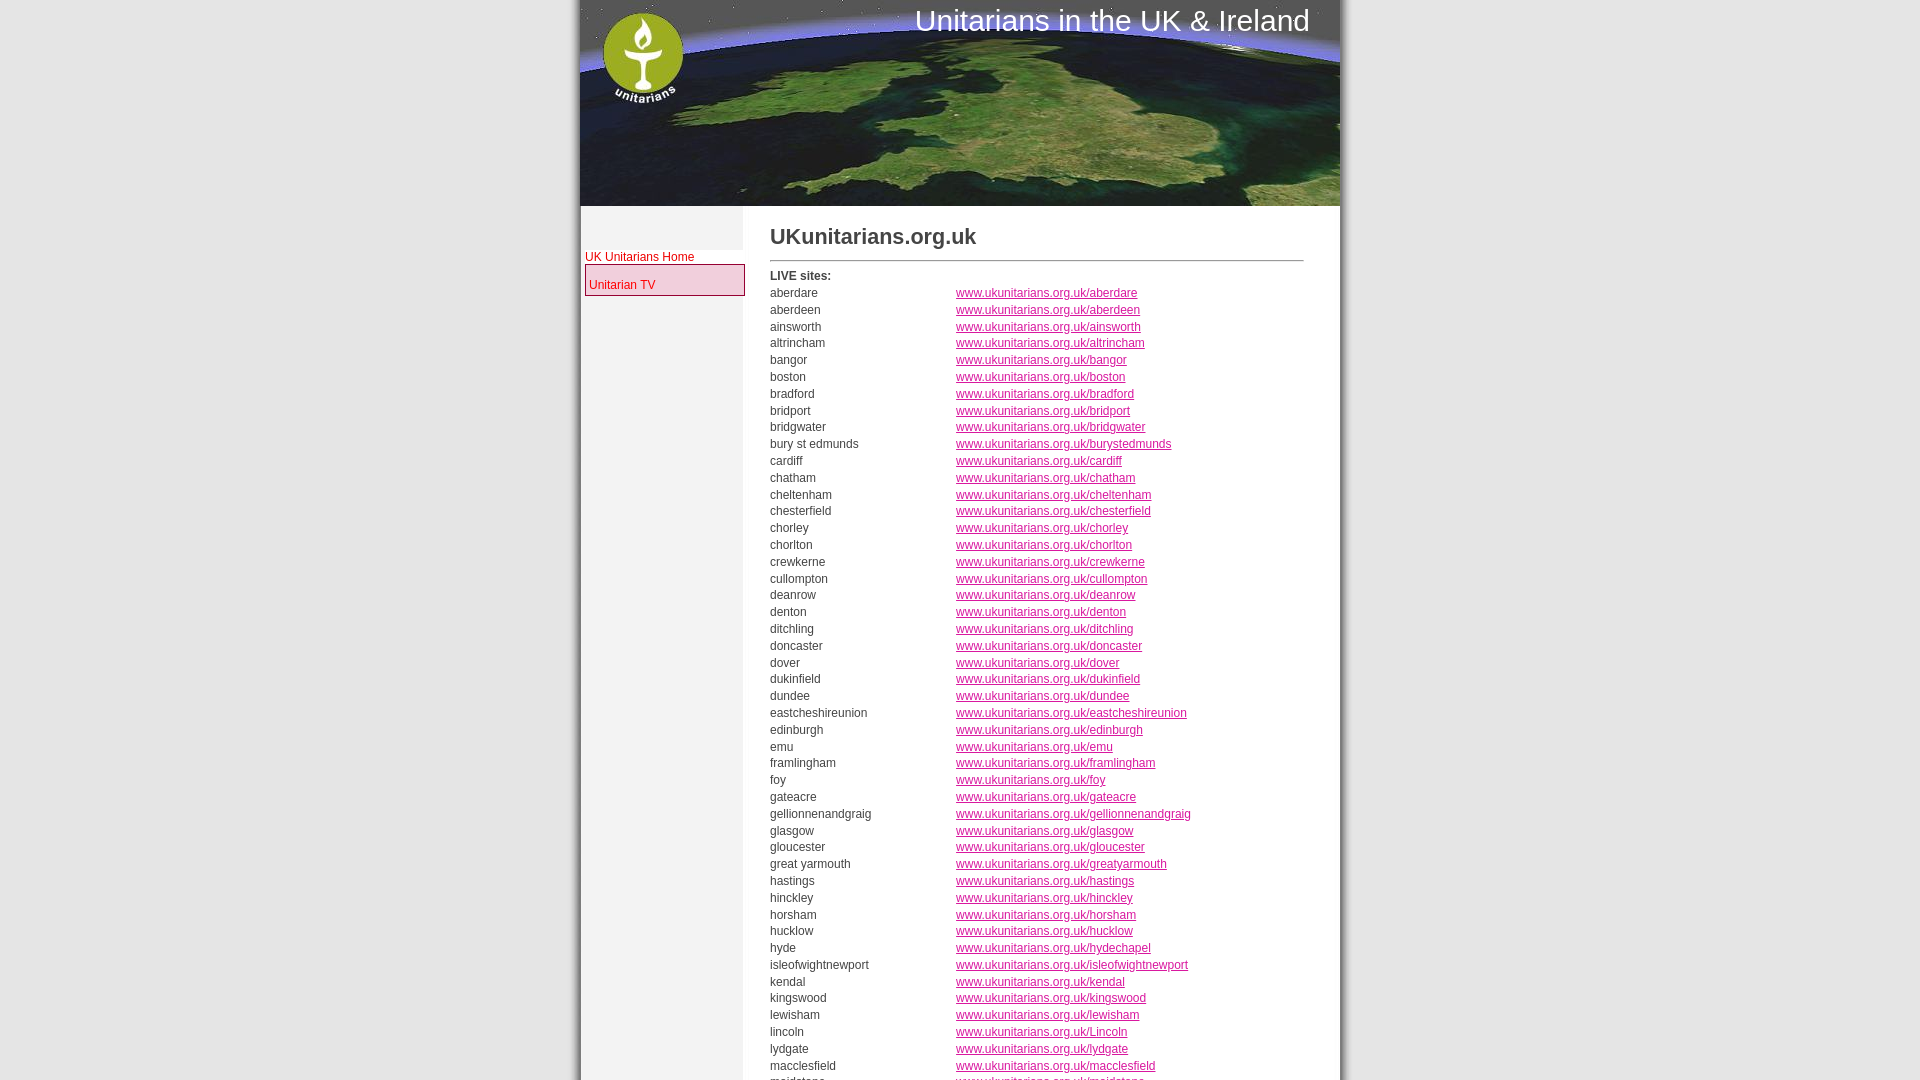Open the bangor site link
Viewport: 1920px width, 1080px height.
1041,360
